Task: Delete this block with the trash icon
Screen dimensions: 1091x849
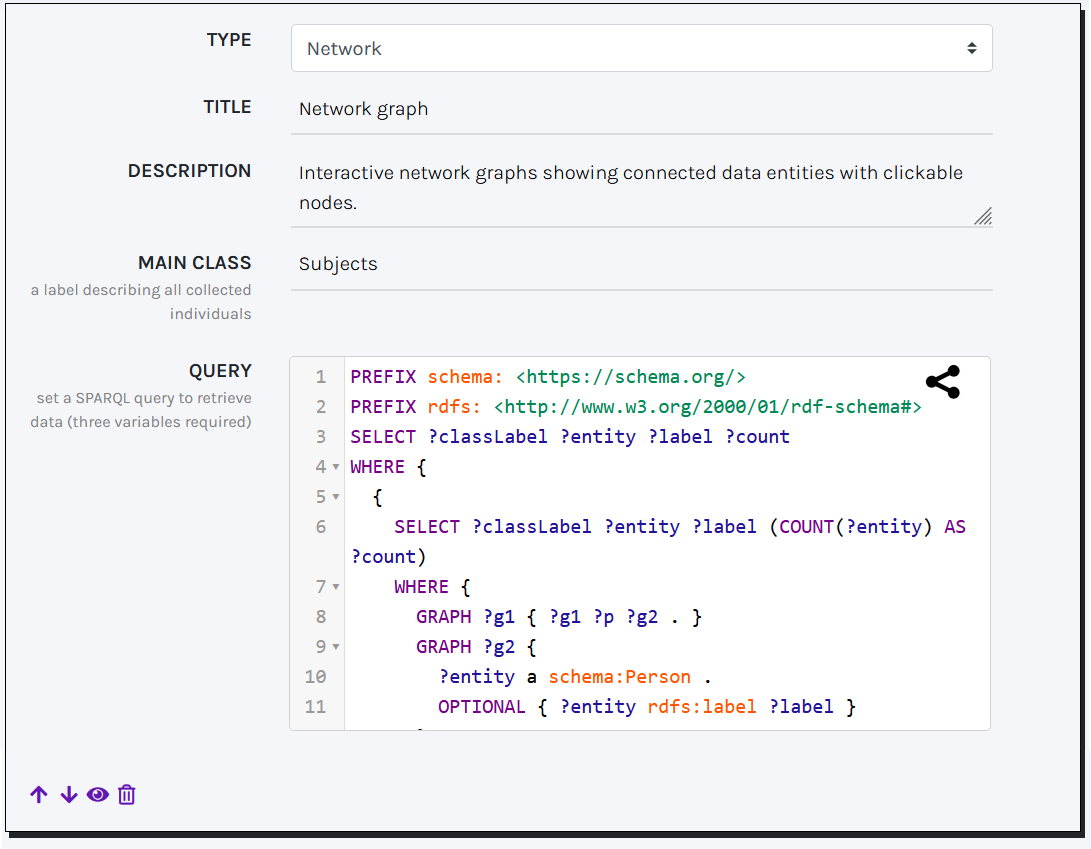Action: 127,795
